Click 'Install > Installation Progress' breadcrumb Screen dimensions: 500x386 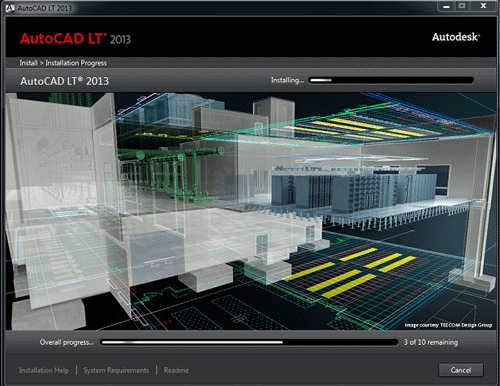(63, 63)
